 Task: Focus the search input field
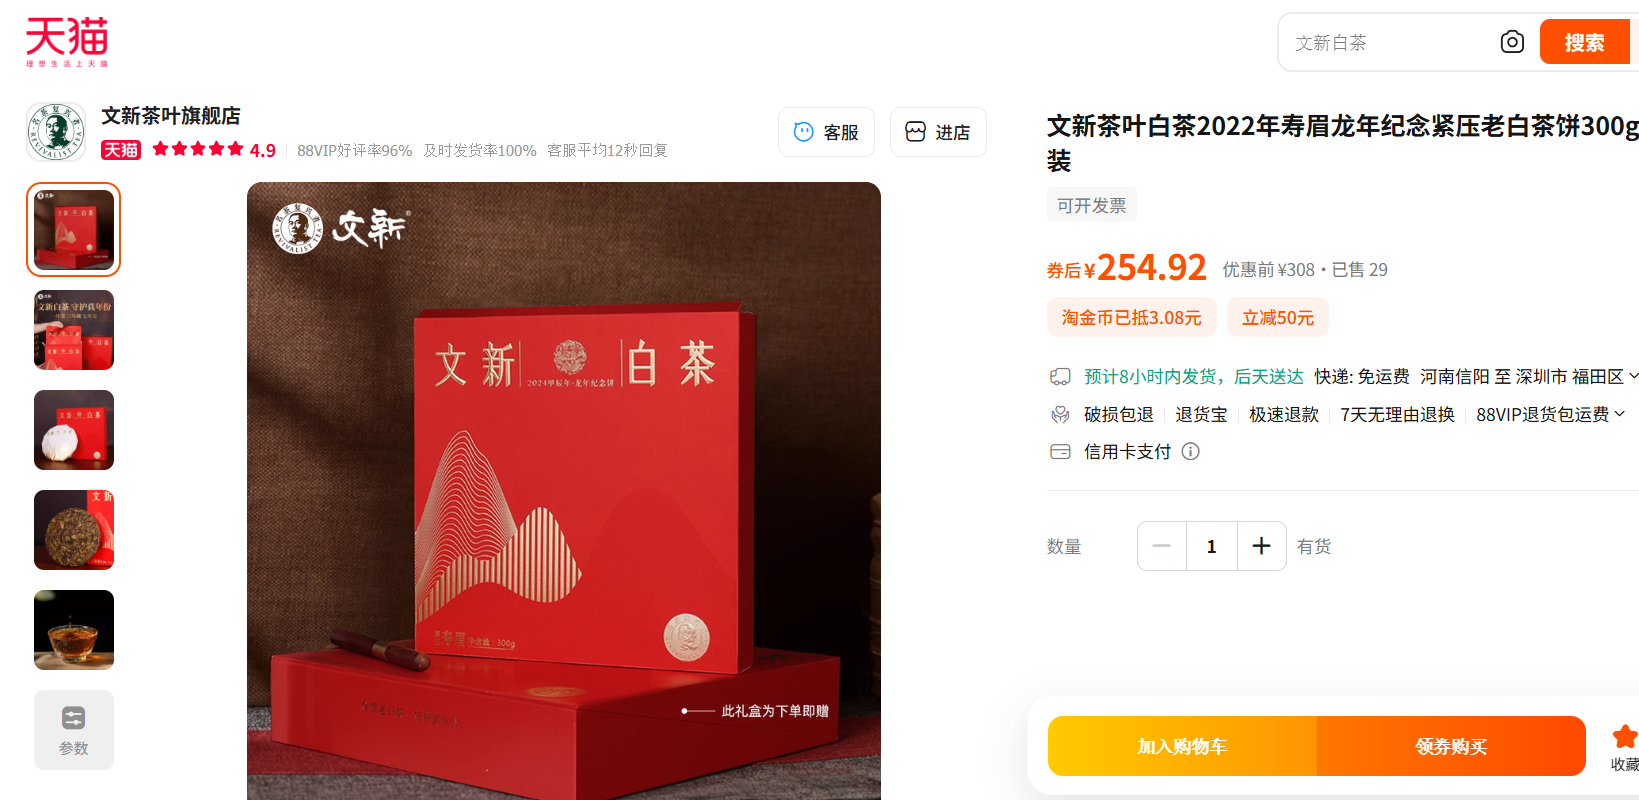(x=1390, y=42)
